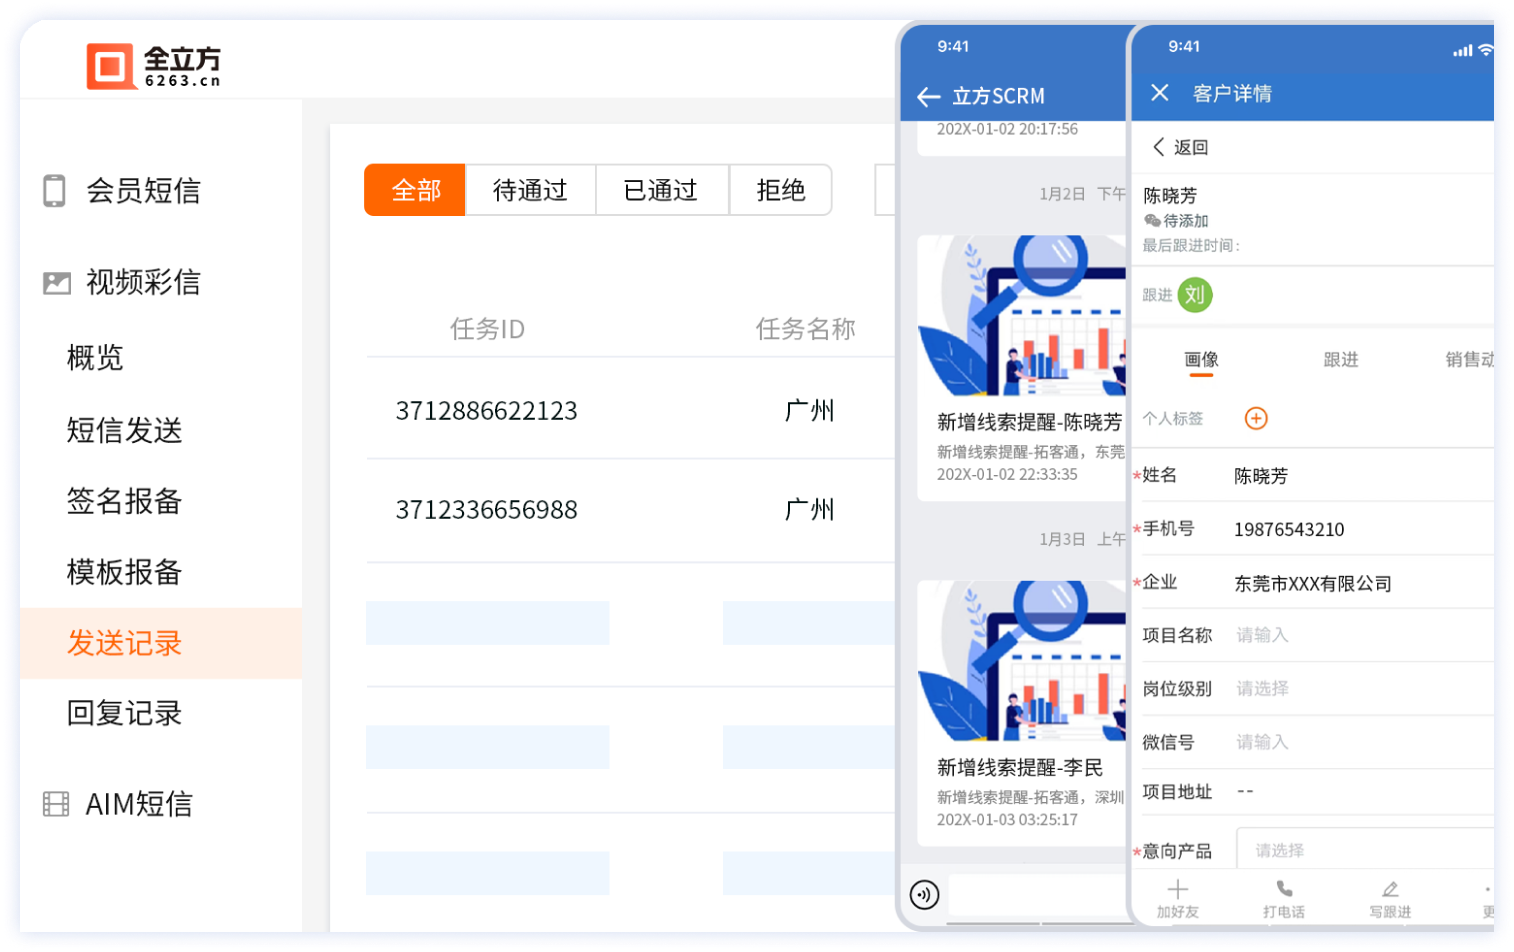
Task: Expand the 视频彩信 menu group
Action: coord(143,283)
